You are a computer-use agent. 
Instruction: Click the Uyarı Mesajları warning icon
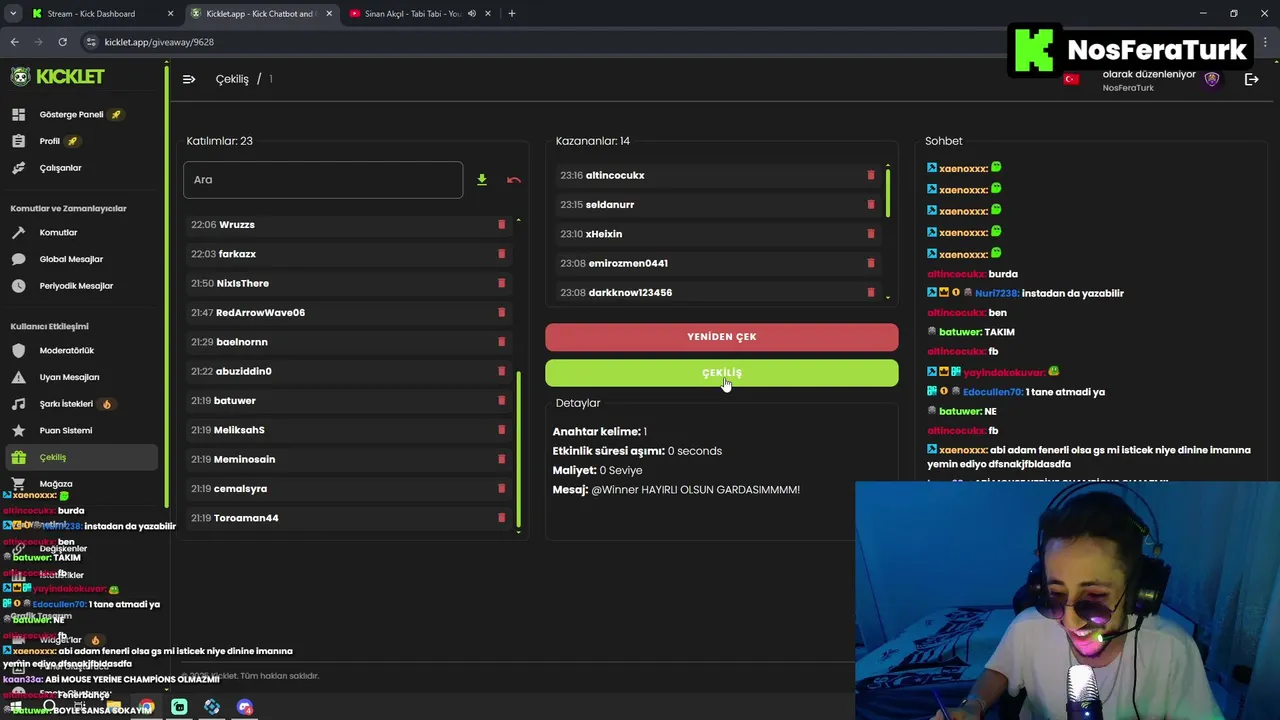(x=18, y=377)
